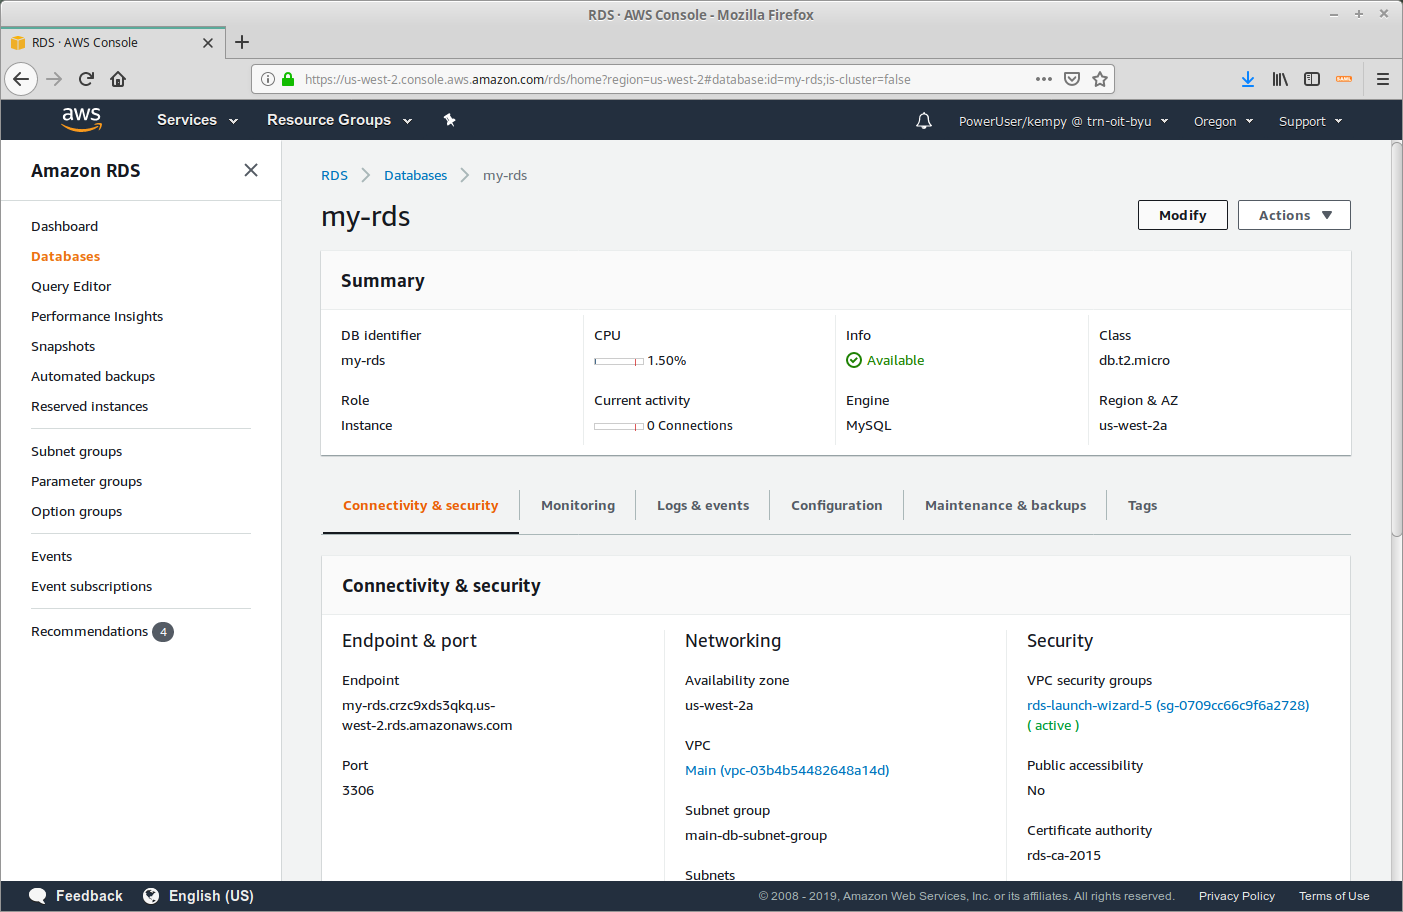Open the Main VPC link

[787, 770]
